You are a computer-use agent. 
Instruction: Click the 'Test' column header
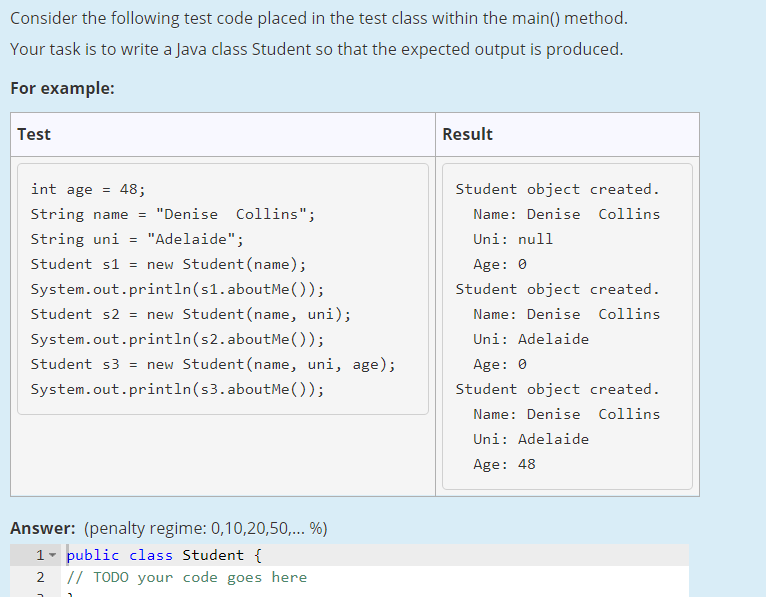(x=34, y=134)
